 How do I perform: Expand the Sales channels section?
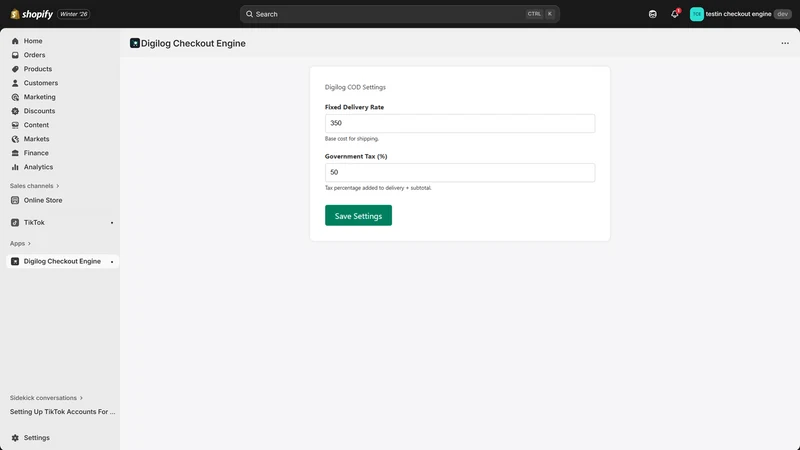point(34,186)
